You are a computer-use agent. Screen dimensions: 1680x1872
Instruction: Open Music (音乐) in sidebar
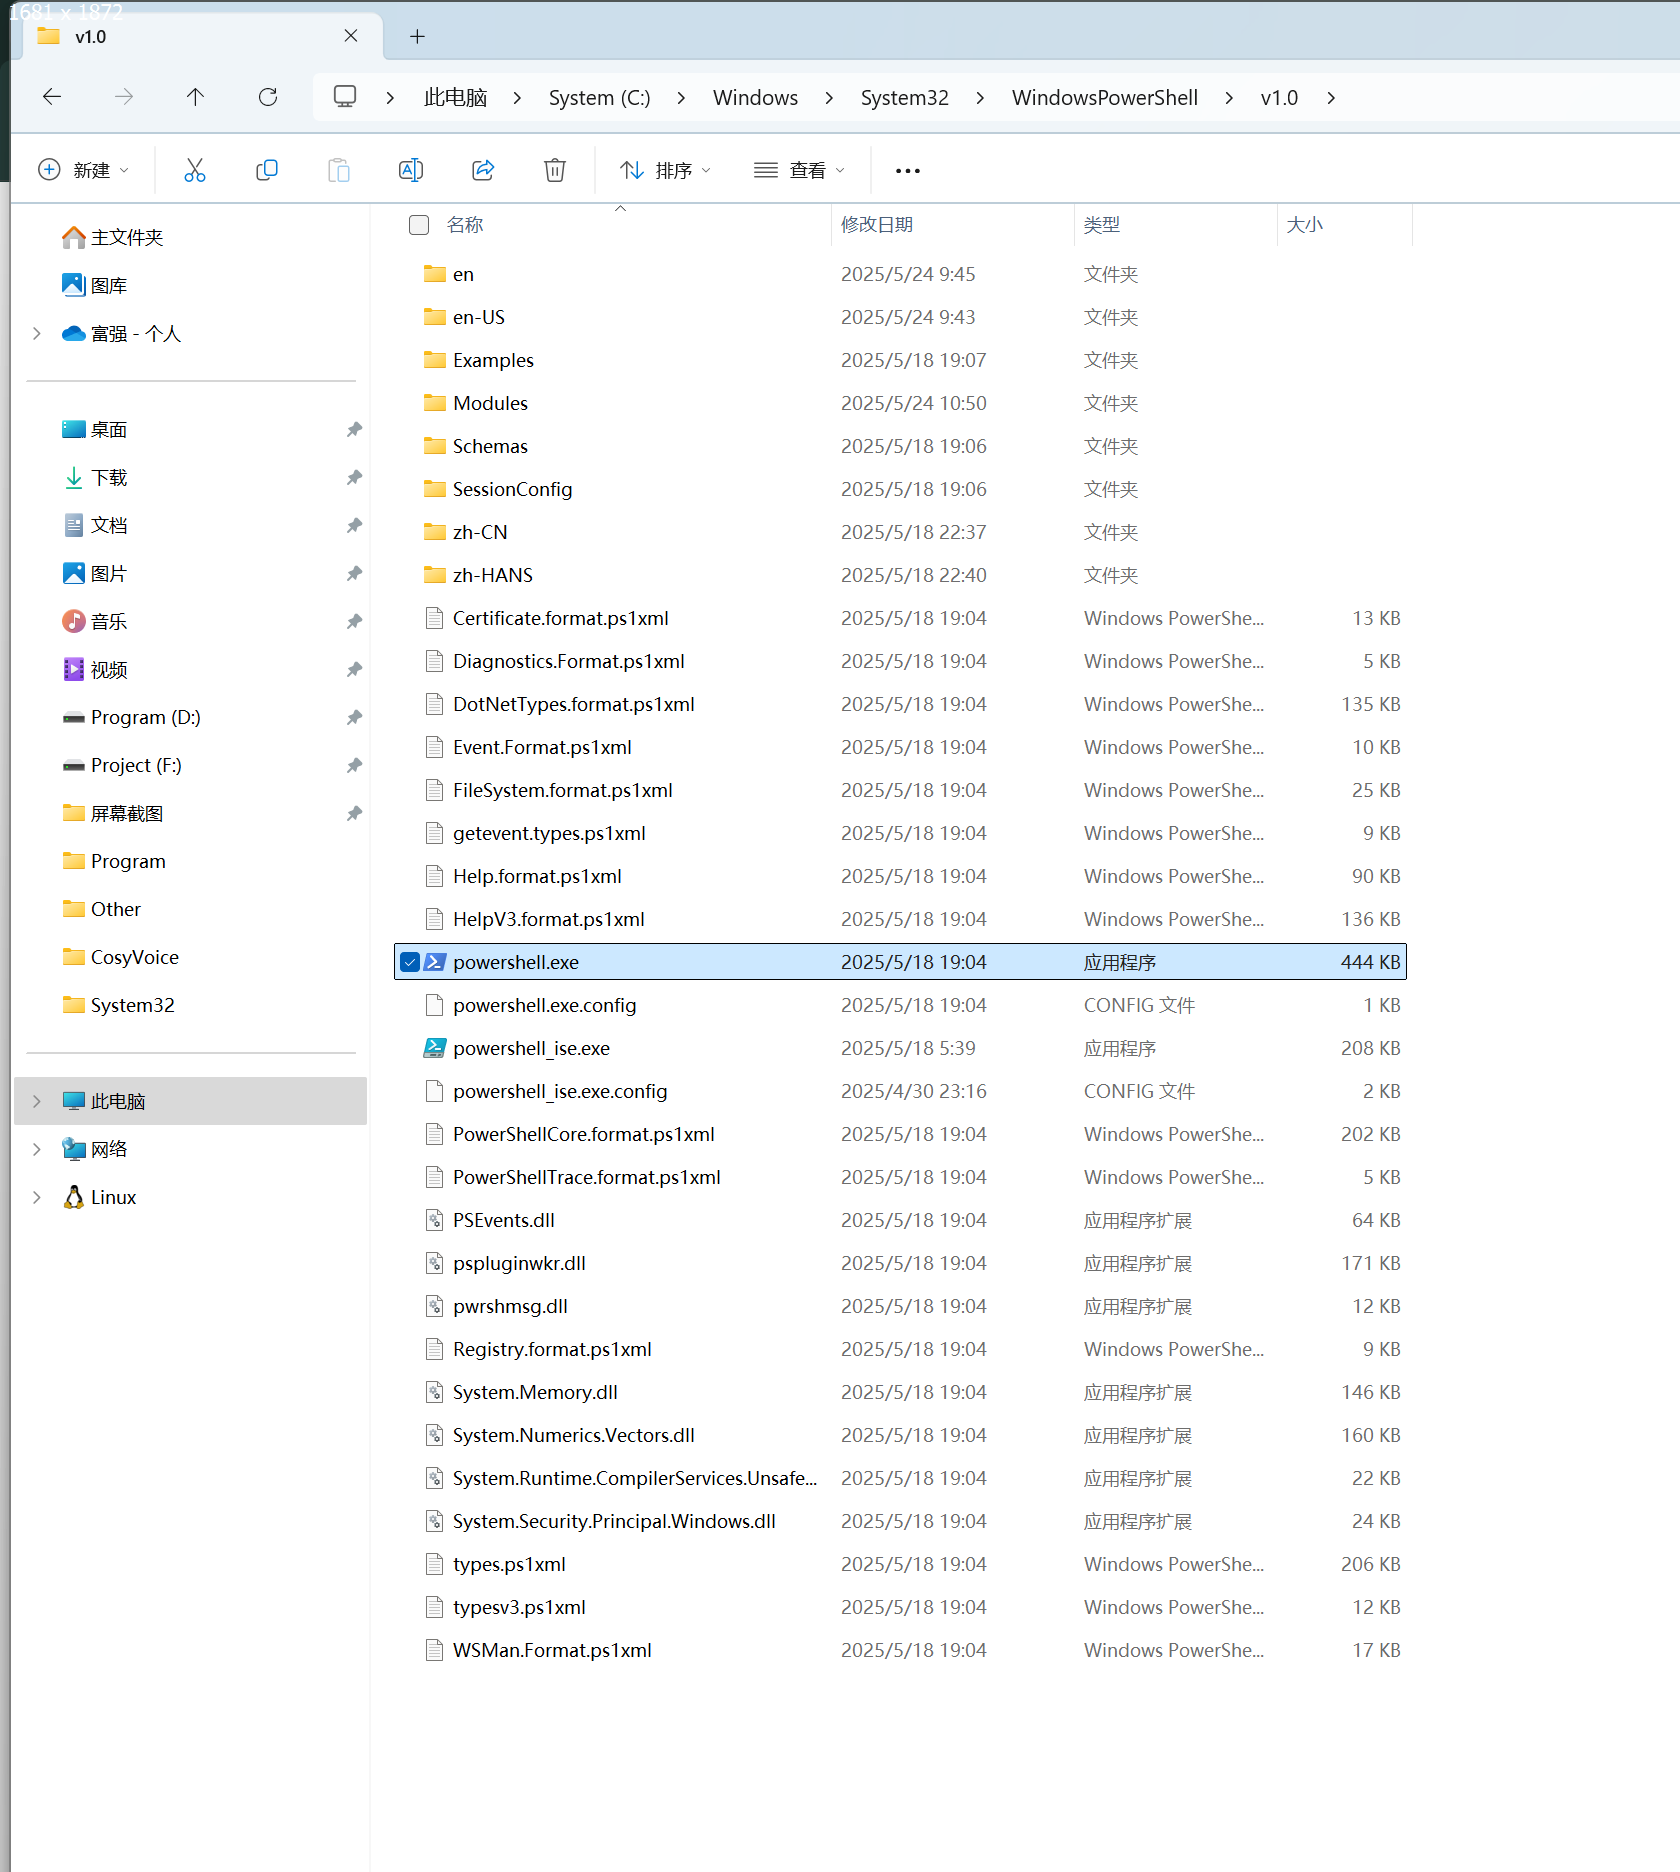click(95, 621)
